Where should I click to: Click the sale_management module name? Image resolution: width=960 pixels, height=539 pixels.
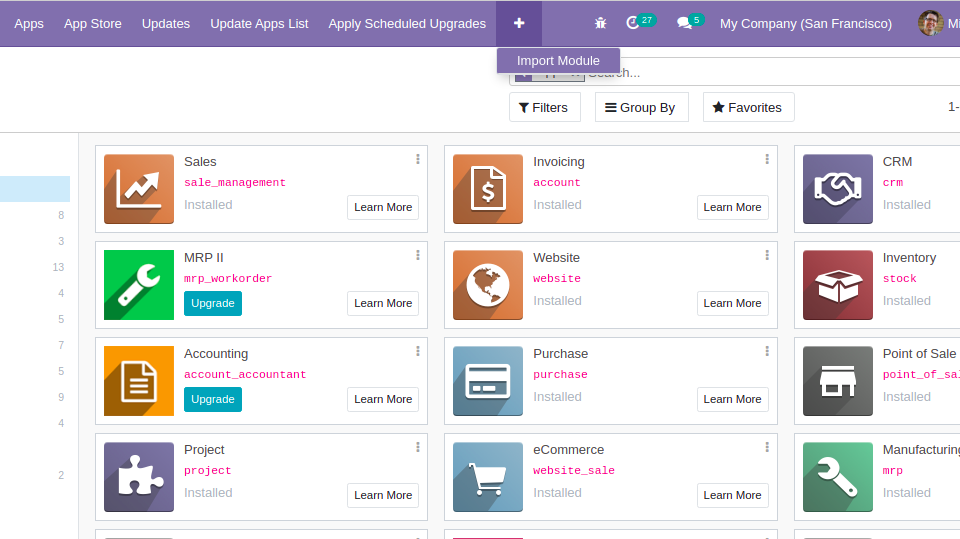(x=234, y=183)
